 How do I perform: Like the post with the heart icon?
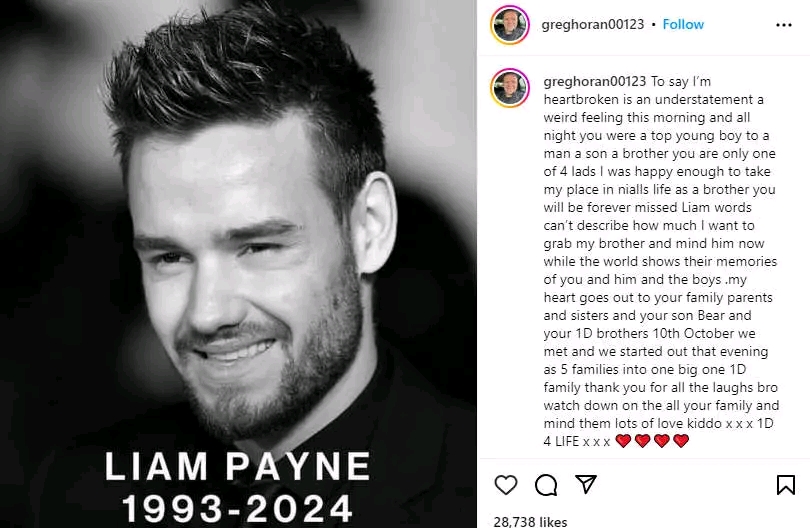(506, 485)
